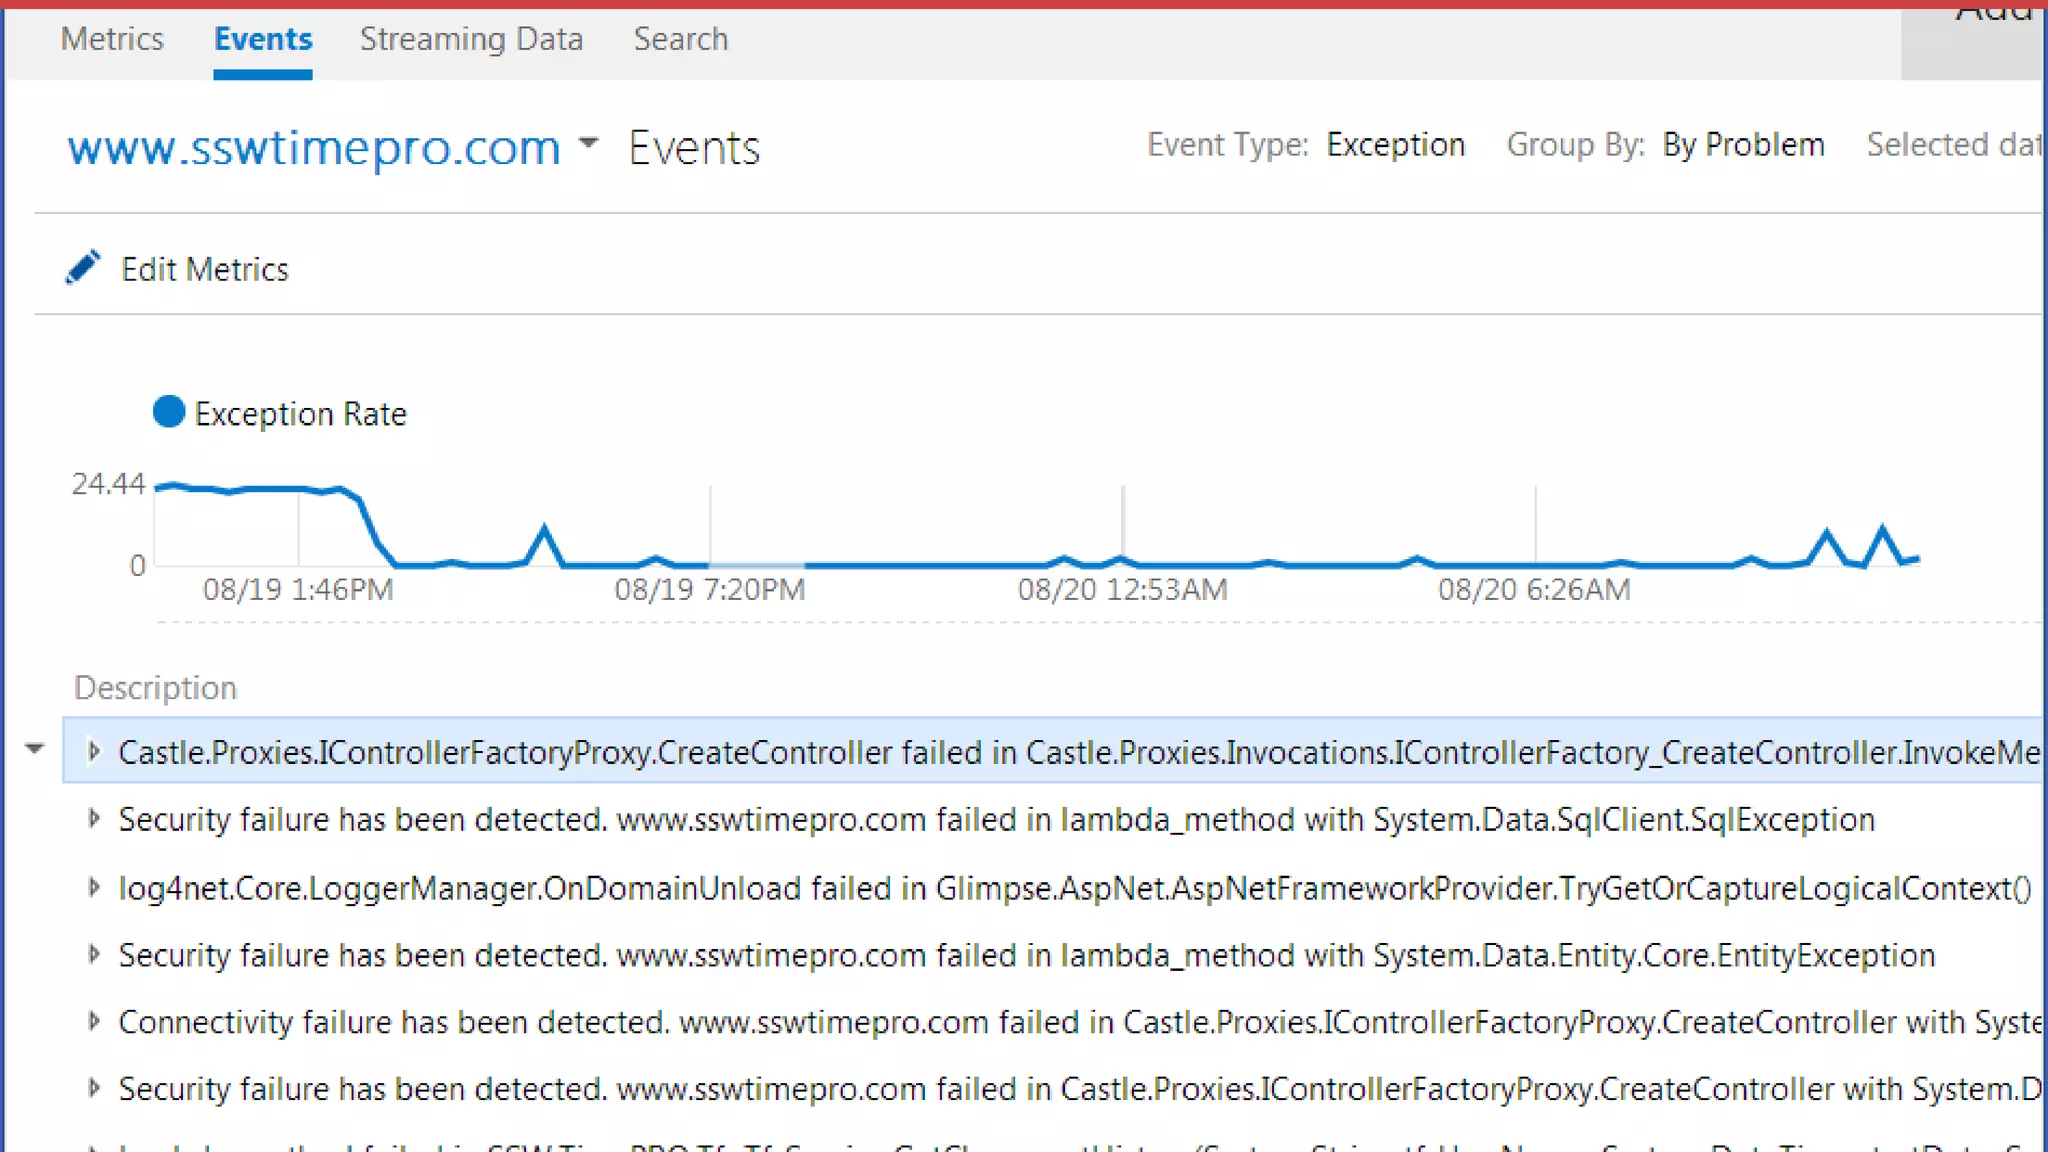Click the Edit Metrics link text
This screenshot has height=1152, width=2048.
click(205, 269)
